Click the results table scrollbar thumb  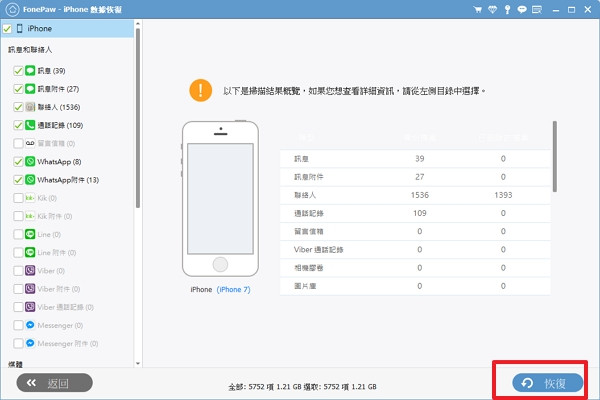(x=554, y=156)
